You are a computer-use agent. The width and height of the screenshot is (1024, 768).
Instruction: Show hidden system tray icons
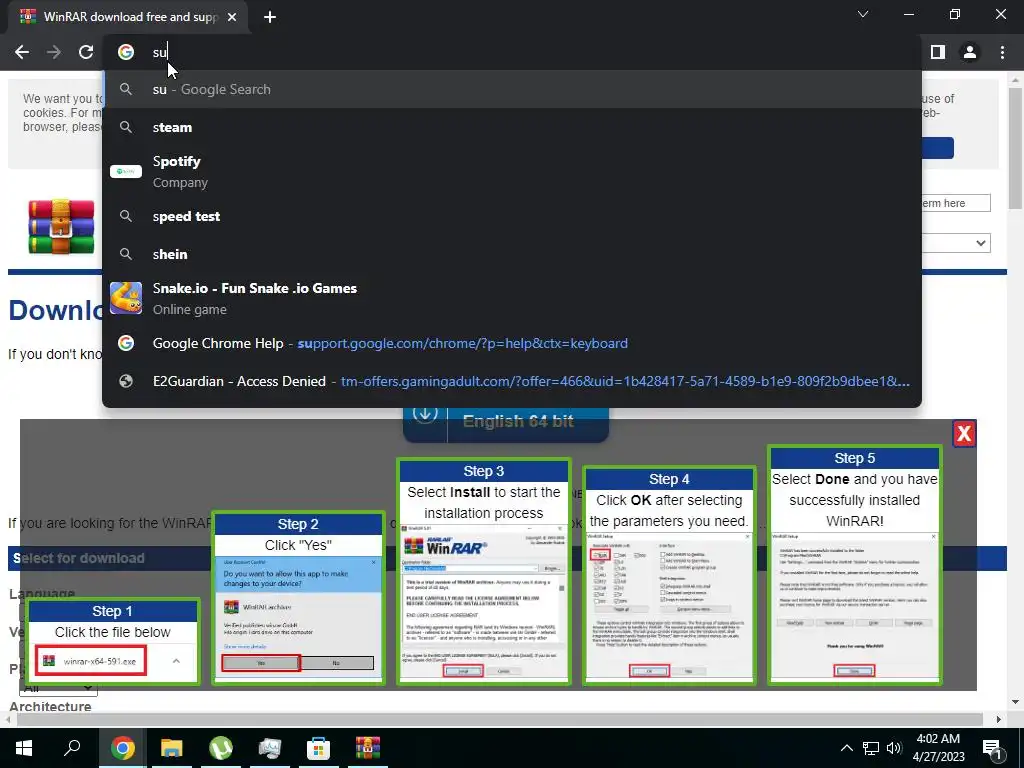(x=846, y=748)
